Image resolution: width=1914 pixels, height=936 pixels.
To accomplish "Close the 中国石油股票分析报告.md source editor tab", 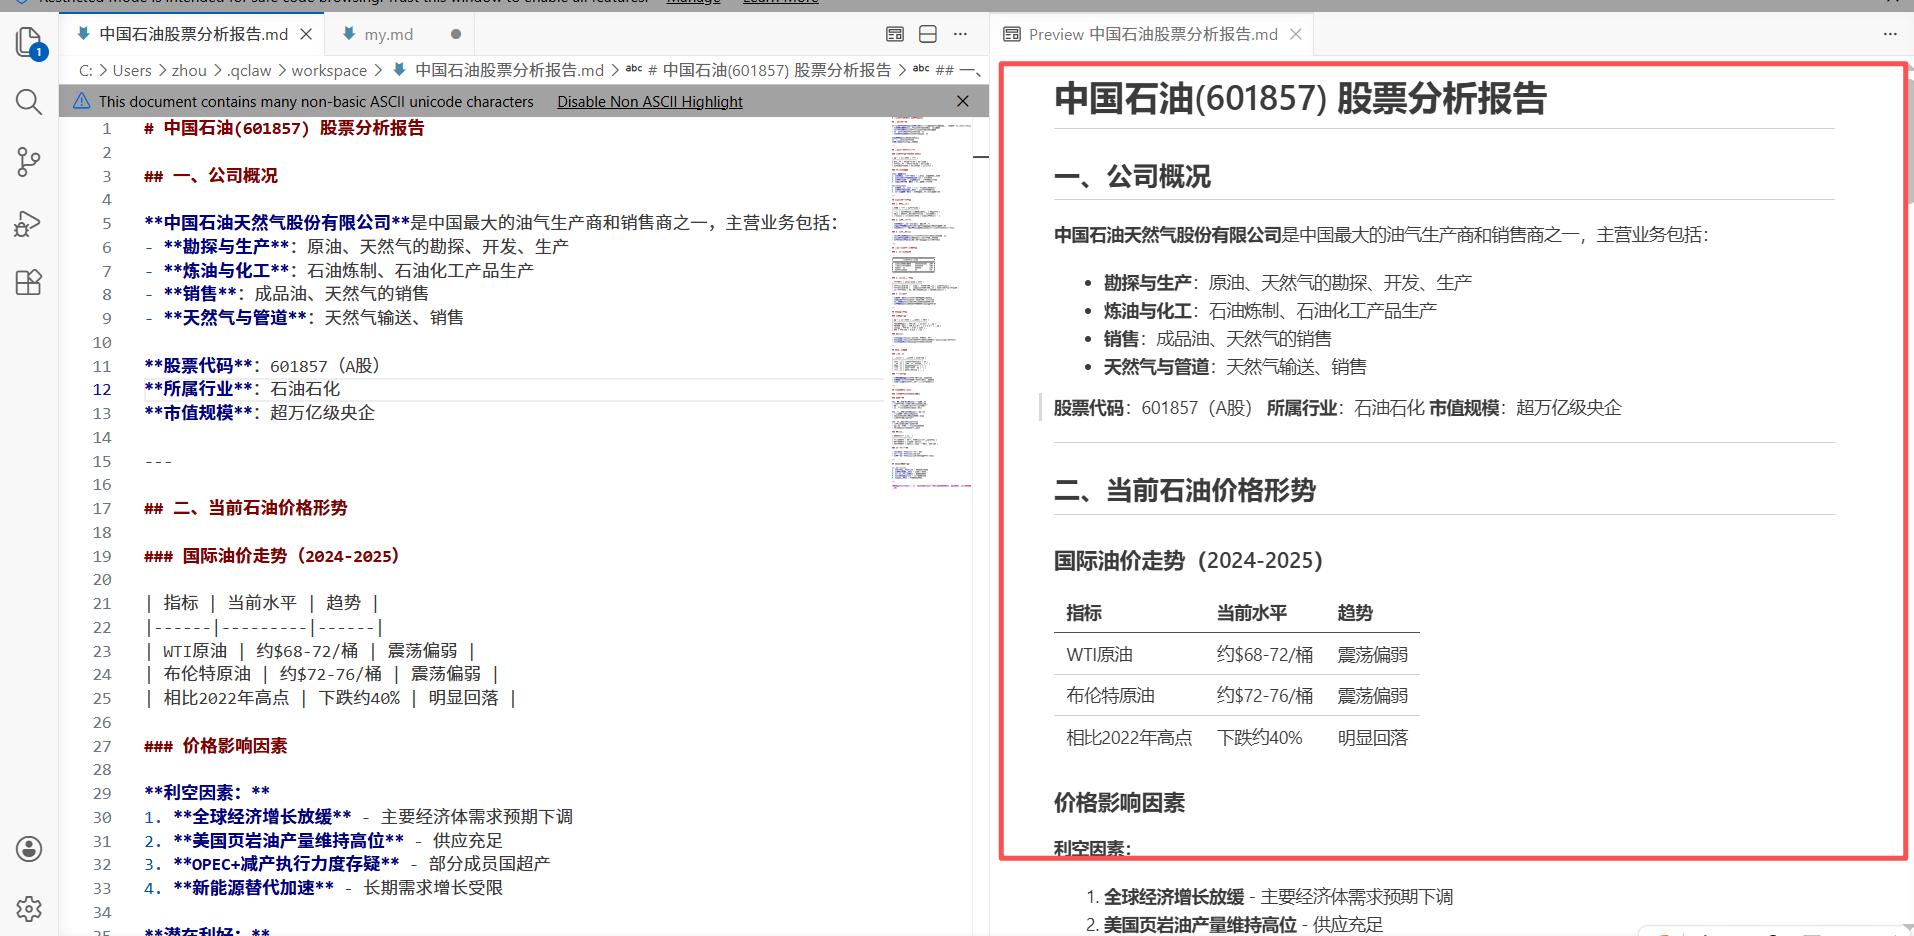I will 307,34.
